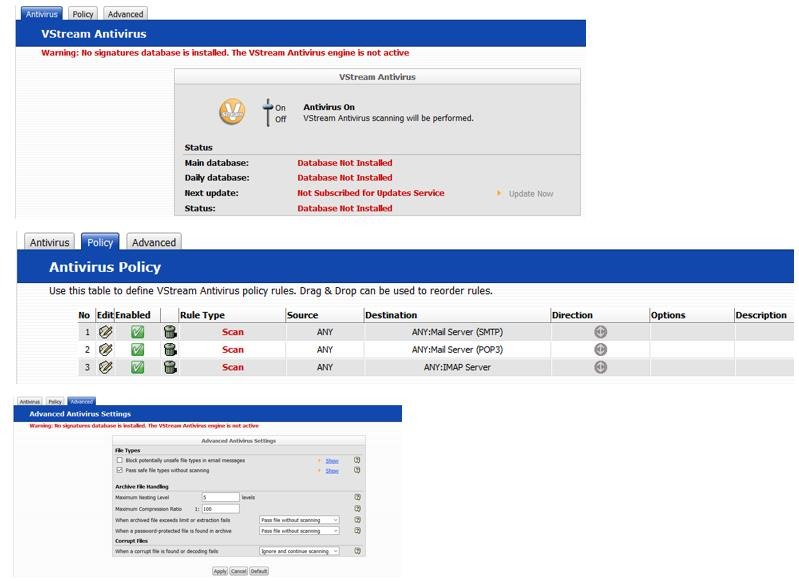Open password-protected file action dropdown
Viewport: 799px width, 581px height.
(299, 531)
